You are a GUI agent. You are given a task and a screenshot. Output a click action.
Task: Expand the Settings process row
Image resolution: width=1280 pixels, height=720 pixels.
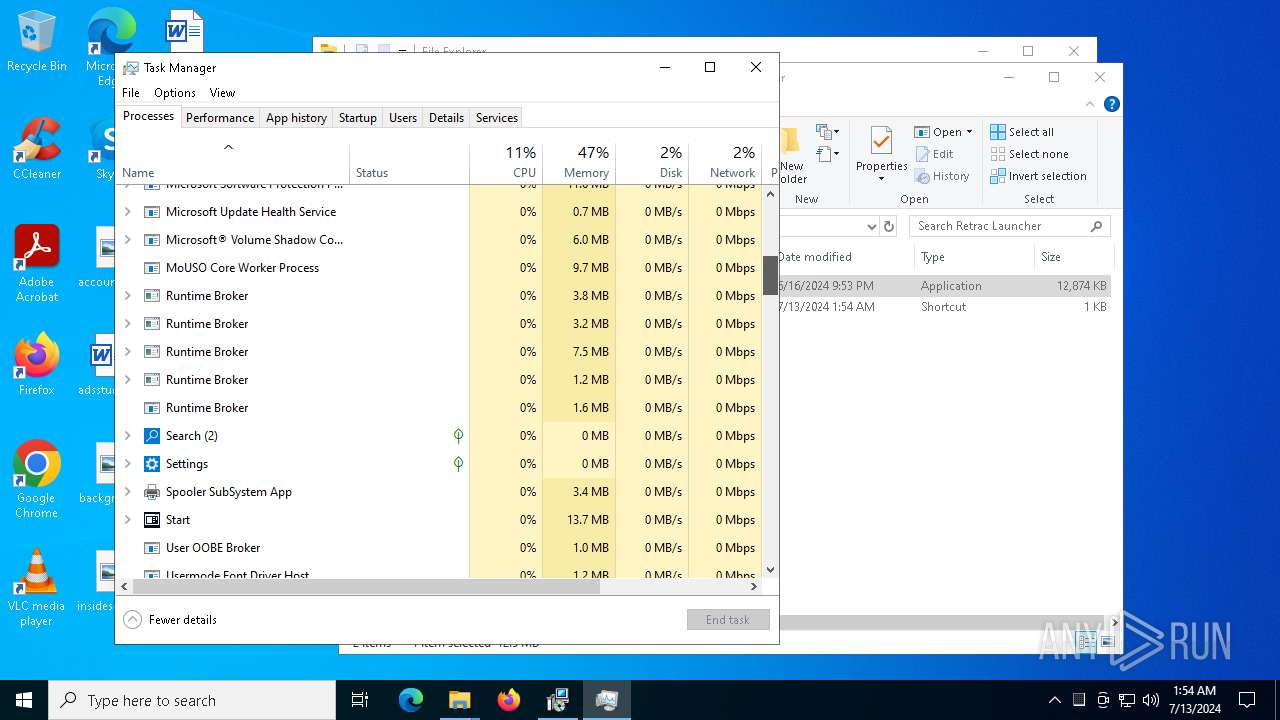click(x=127, y=464)
